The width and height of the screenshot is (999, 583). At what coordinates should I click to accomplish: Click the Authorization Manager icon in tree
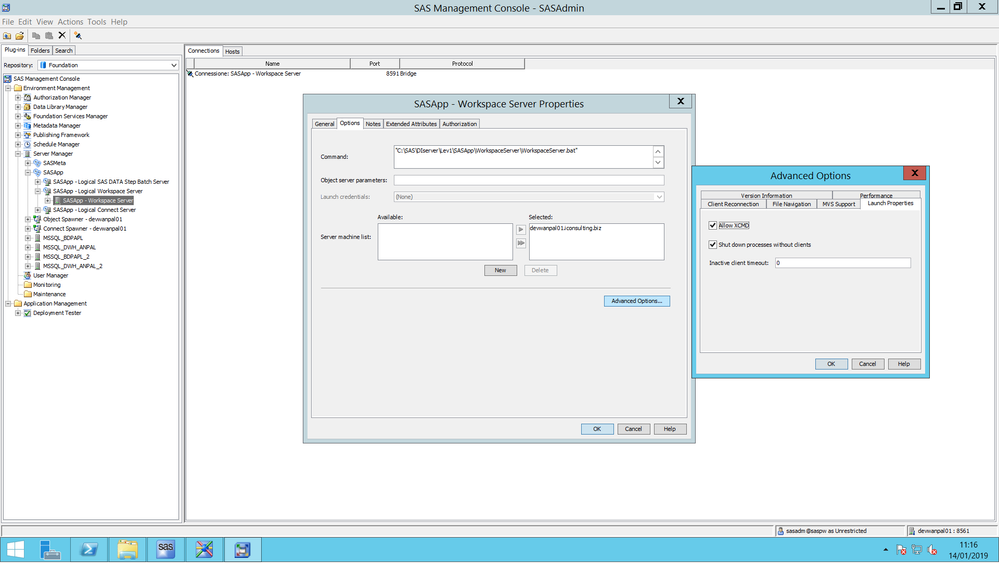tap(27, 97)
